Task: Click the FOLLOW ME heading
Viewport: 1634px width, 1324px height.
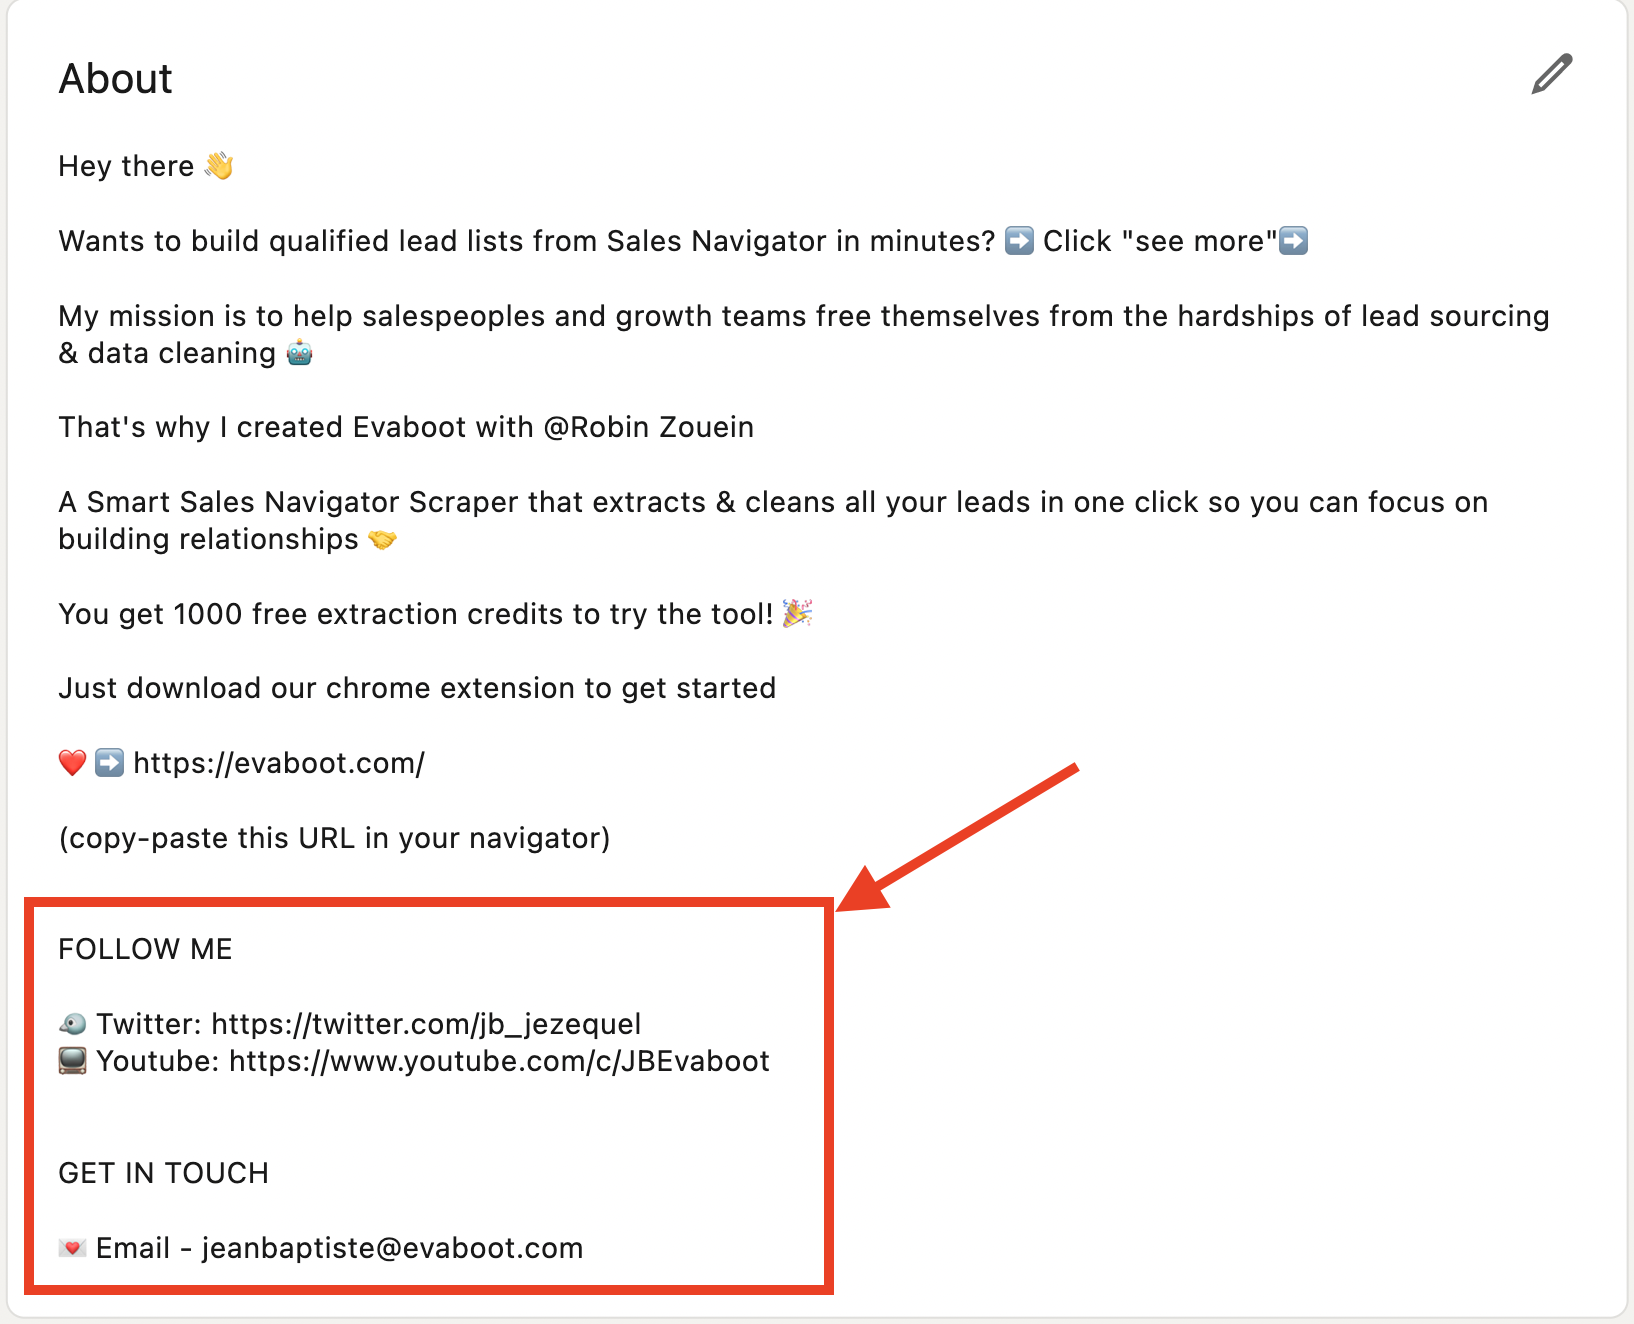Action: pyautogui.click(x=145, y=949)
